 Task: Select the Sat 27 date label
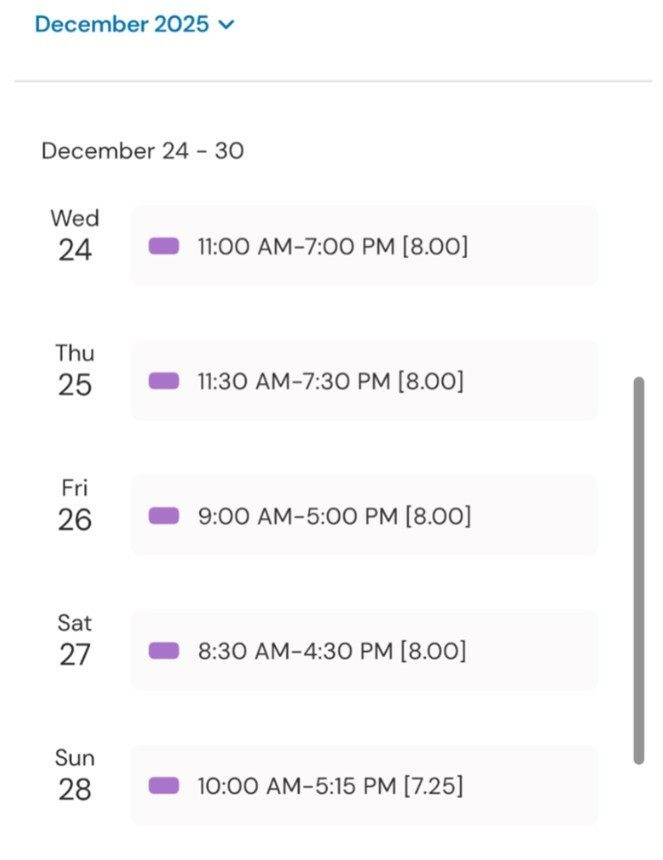click(x=75, y=640)
